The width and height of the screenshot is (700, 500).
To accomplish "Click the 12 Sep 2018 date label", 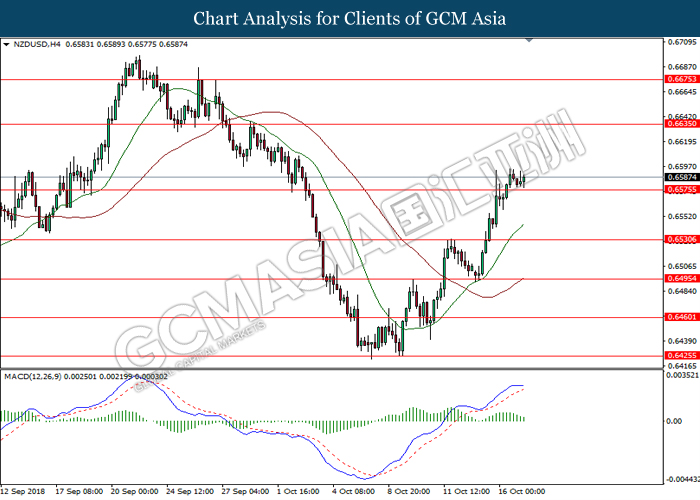I will (23, 492).
